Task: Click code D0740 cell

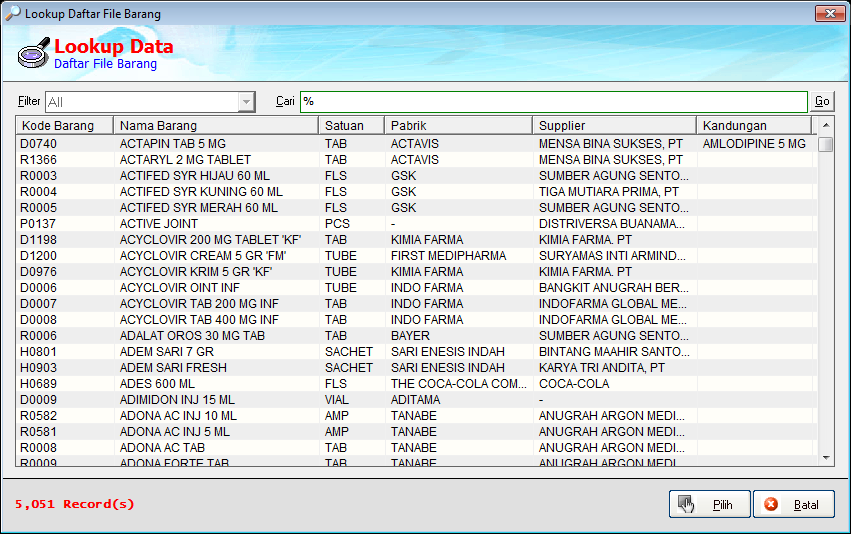Action: click(39, 144)
